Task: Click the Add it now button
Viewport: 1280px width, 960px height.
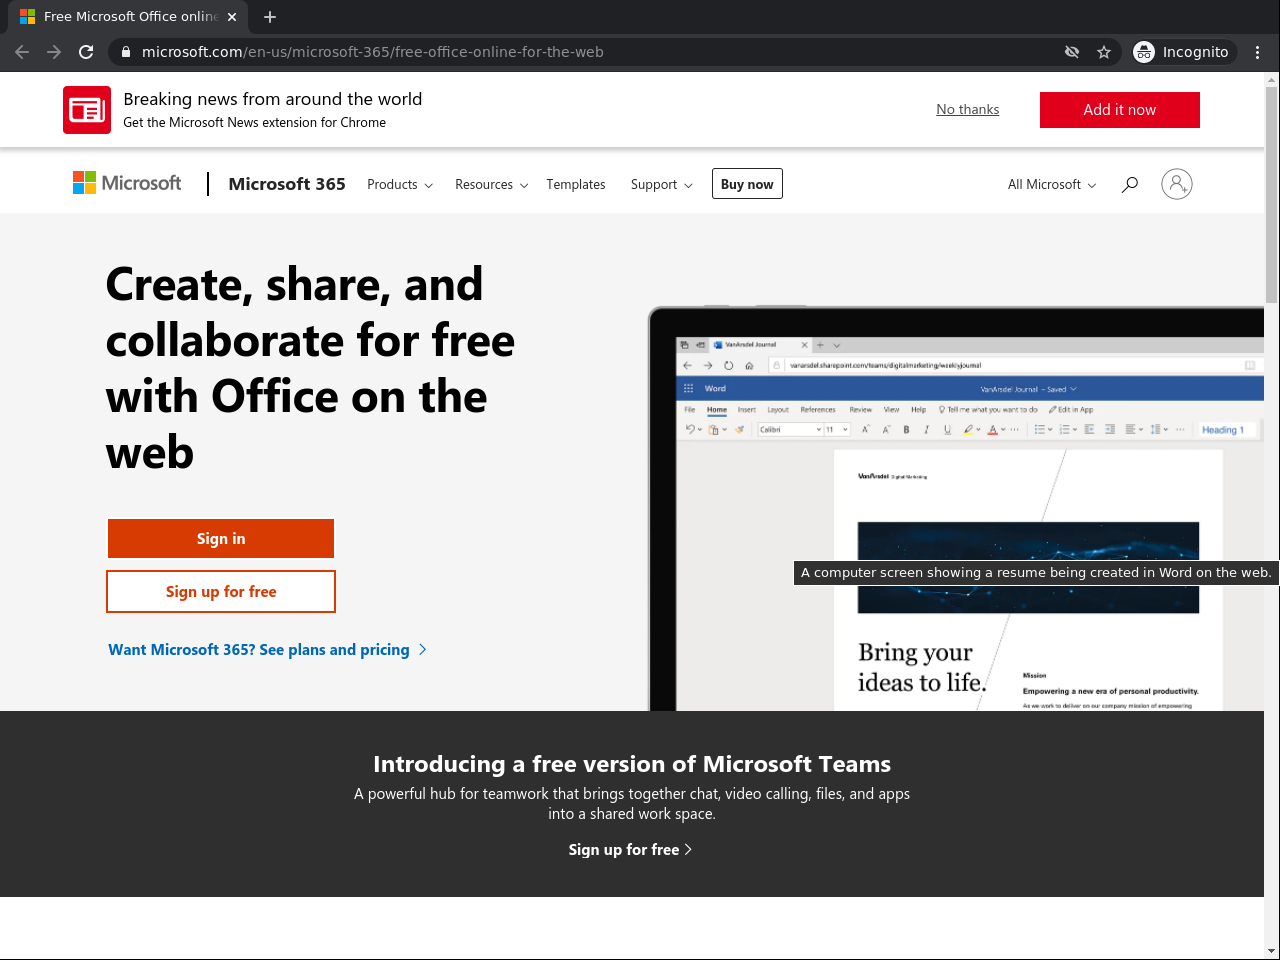Action: click(1120, 110)
